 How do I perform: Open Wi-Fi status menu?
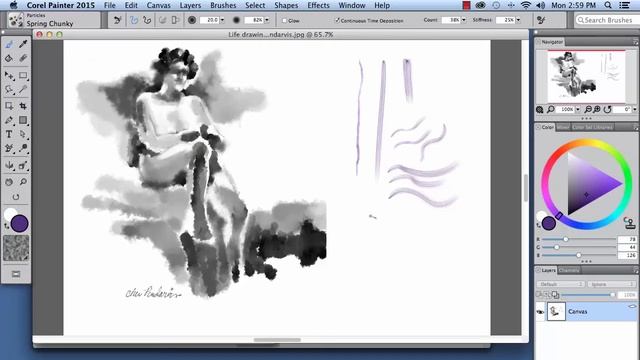click(x=526, y=5)
